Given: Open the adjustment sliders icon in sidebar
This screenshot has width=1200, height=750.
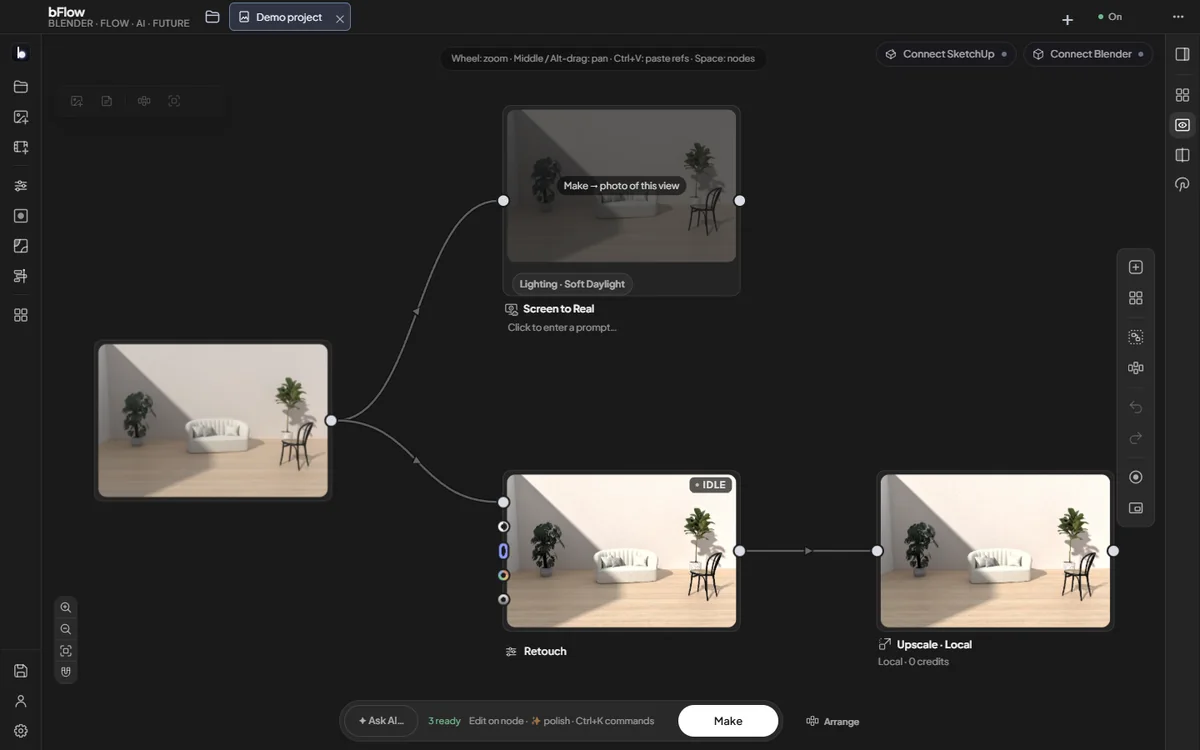Looking at the screenshot, I should 21,186.
